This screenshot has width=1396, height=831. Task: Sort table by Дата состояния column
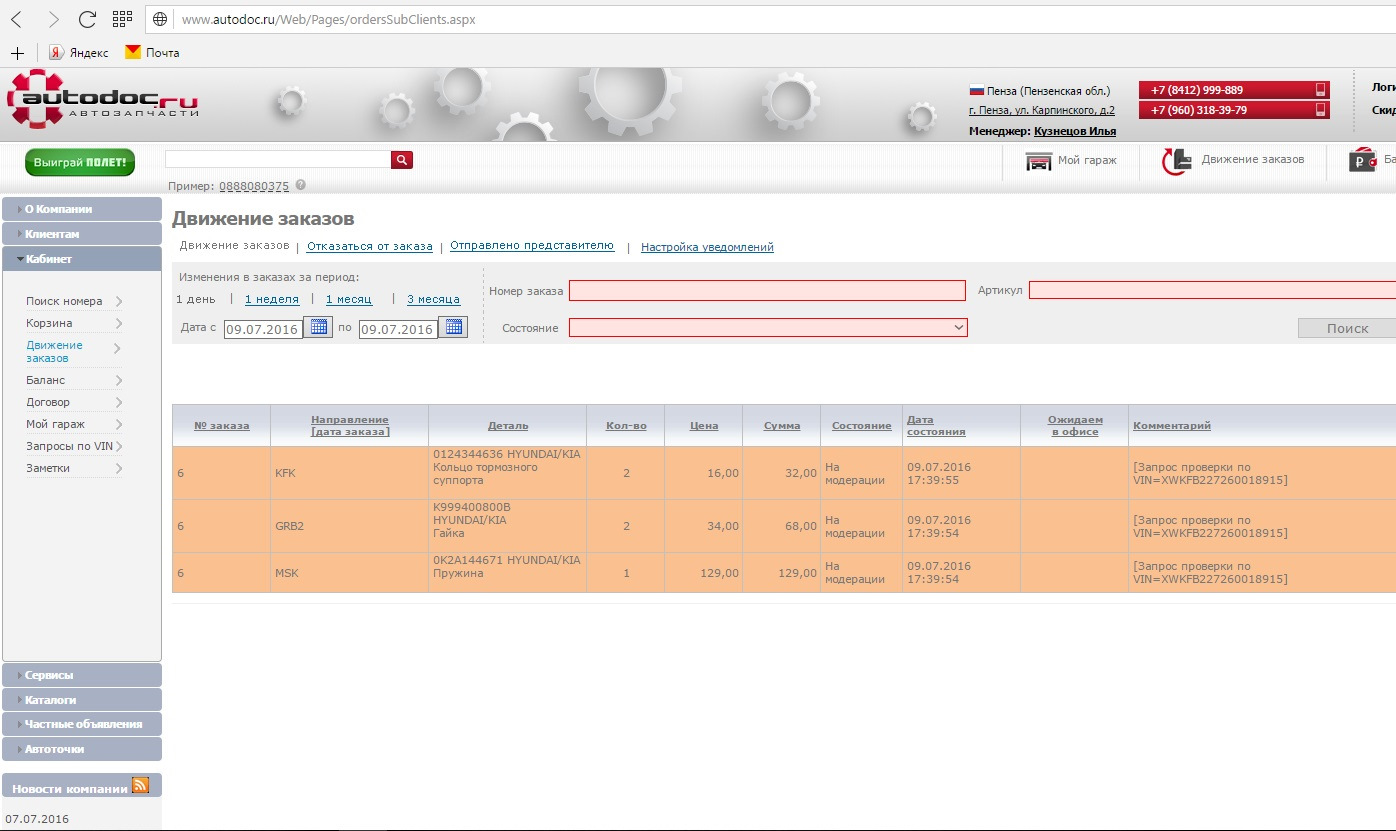tap(936, 425)
